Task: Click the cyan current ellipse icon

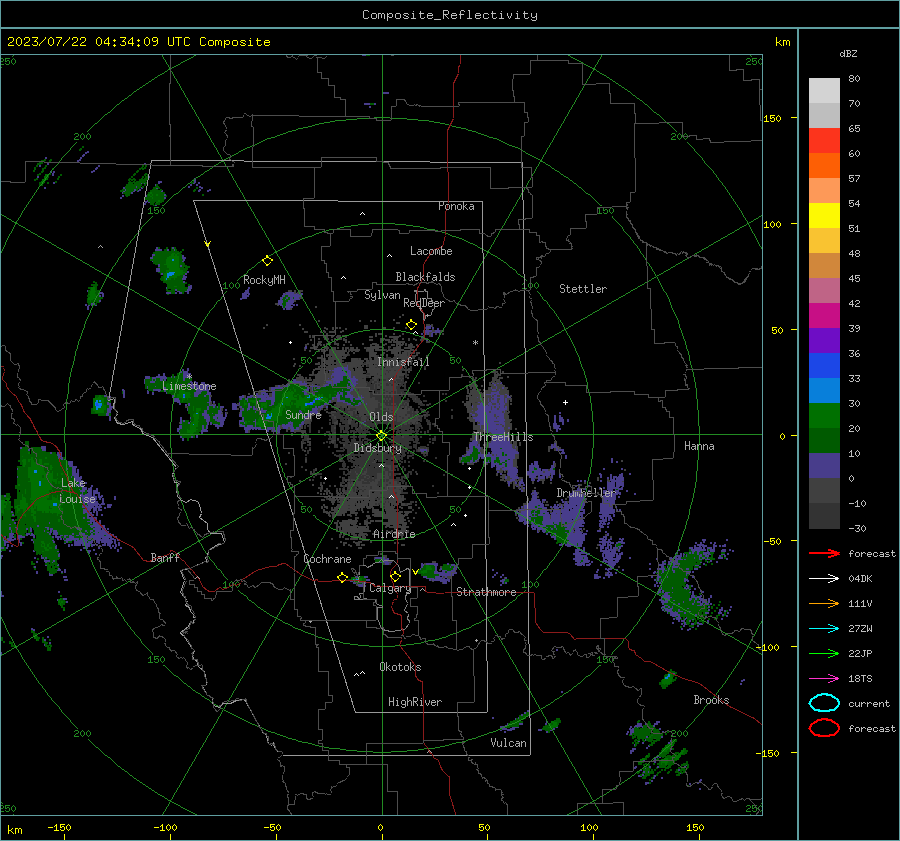Action: (824, 703)
